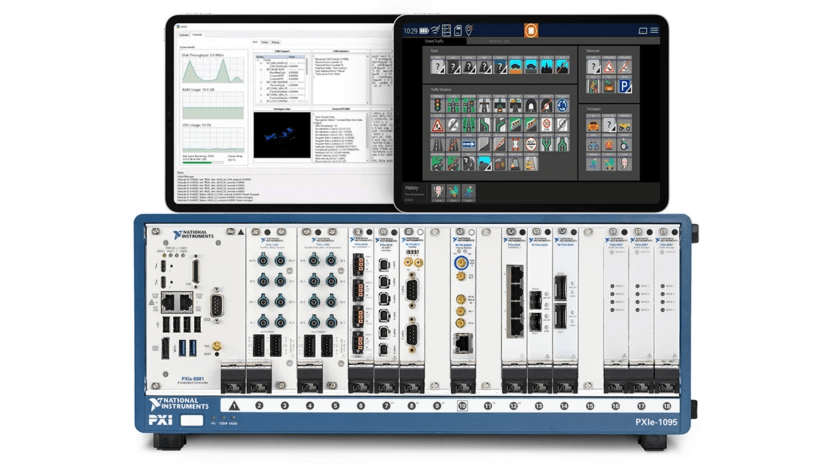Select the blue Parking P tile

625,86
